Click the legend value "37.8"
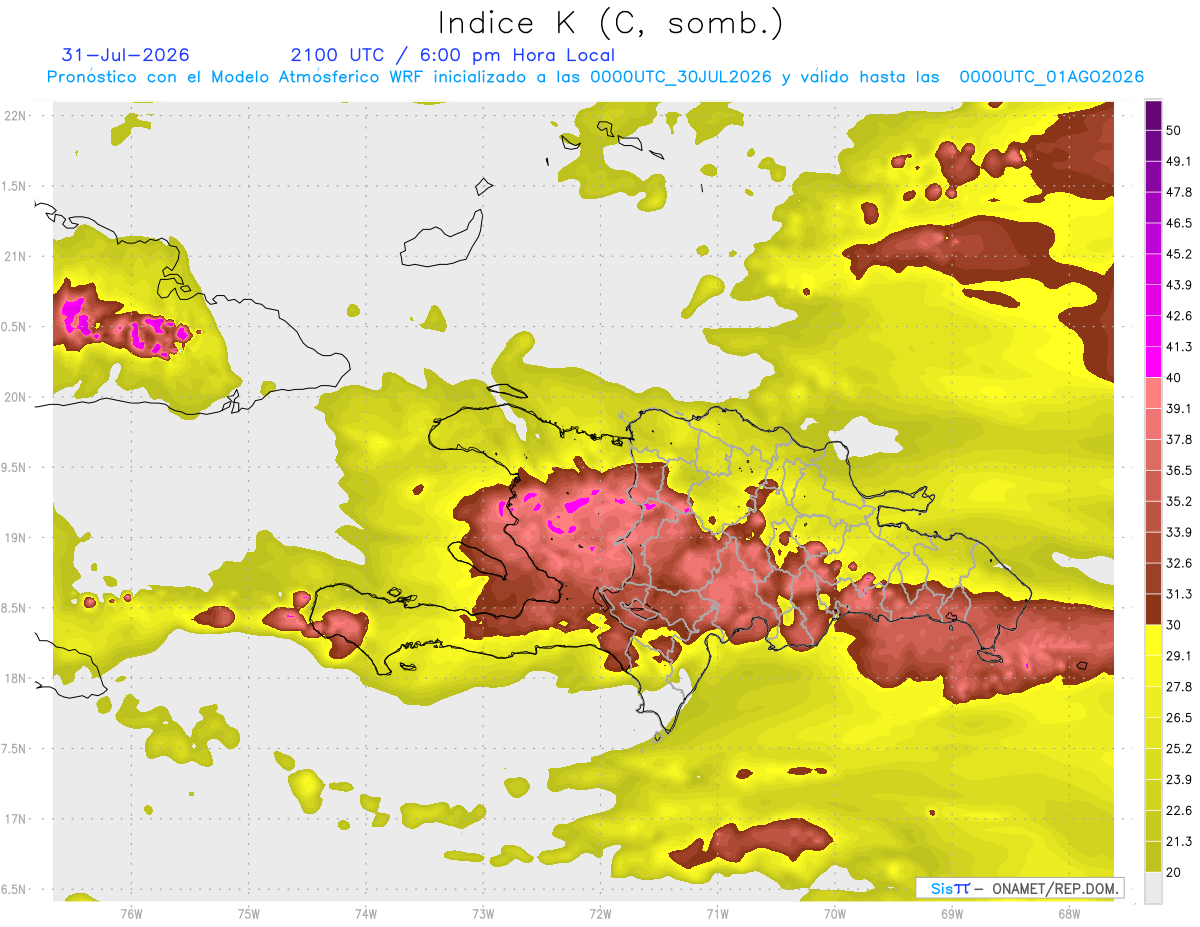Image resolution: width=1200 pixels, height=927 pixels. pos(1179,439)
